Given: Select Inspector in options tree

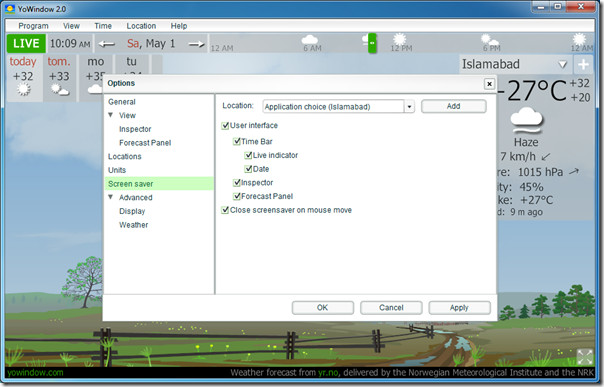Looking at the screenshot, I should [135, 129].
